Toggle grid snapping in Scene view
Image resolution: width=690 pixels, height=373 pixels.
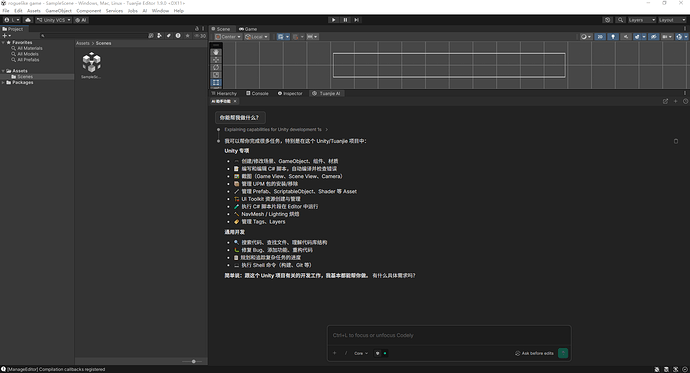click(x=296, y=37)
